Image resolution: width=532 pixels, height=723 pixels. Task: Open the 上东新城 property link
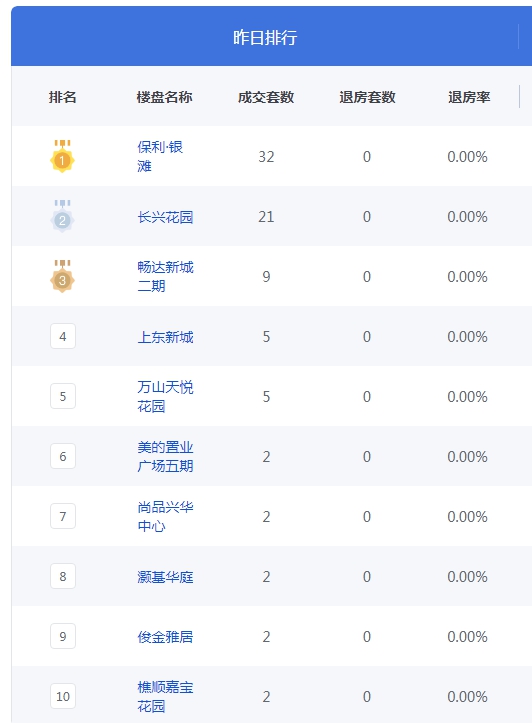point(165,337)
